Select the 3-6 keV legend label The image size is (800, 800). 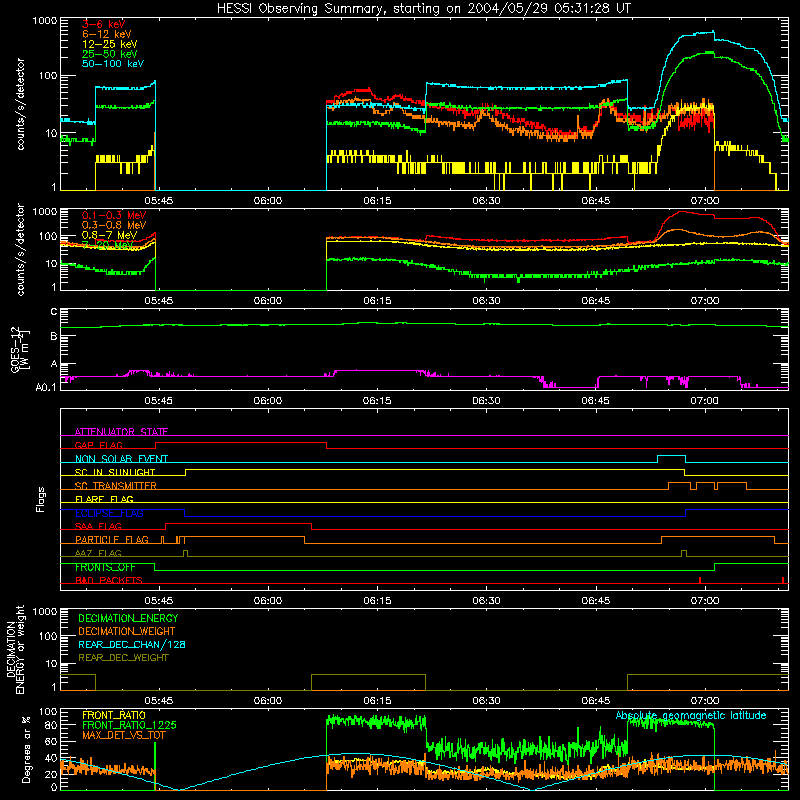(103, 24)
